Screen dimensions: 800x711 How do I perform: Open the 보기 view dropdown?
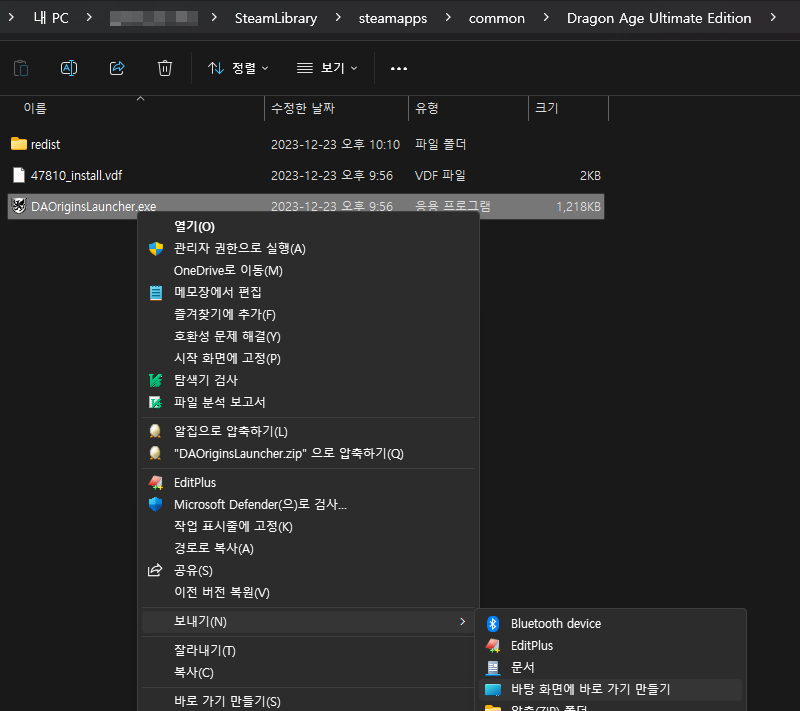[x=327, y=68]
